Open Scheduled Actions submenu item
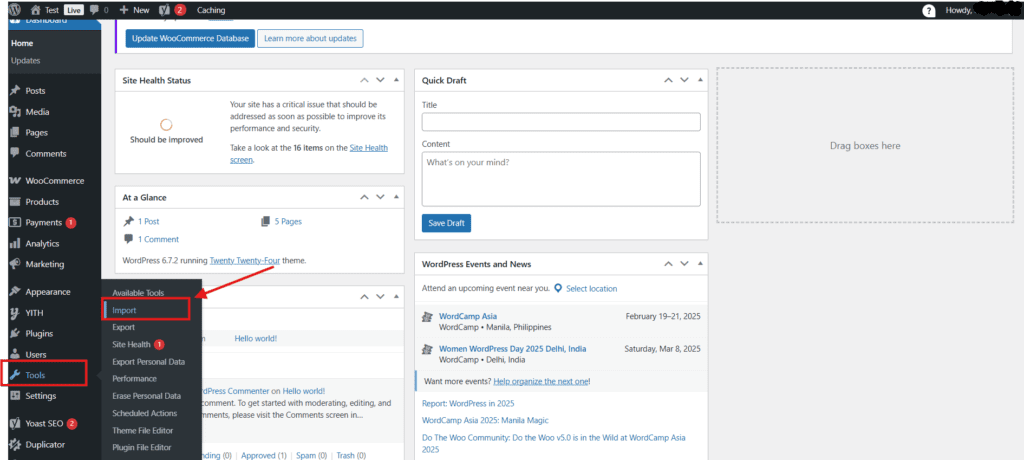 (144, 414)
